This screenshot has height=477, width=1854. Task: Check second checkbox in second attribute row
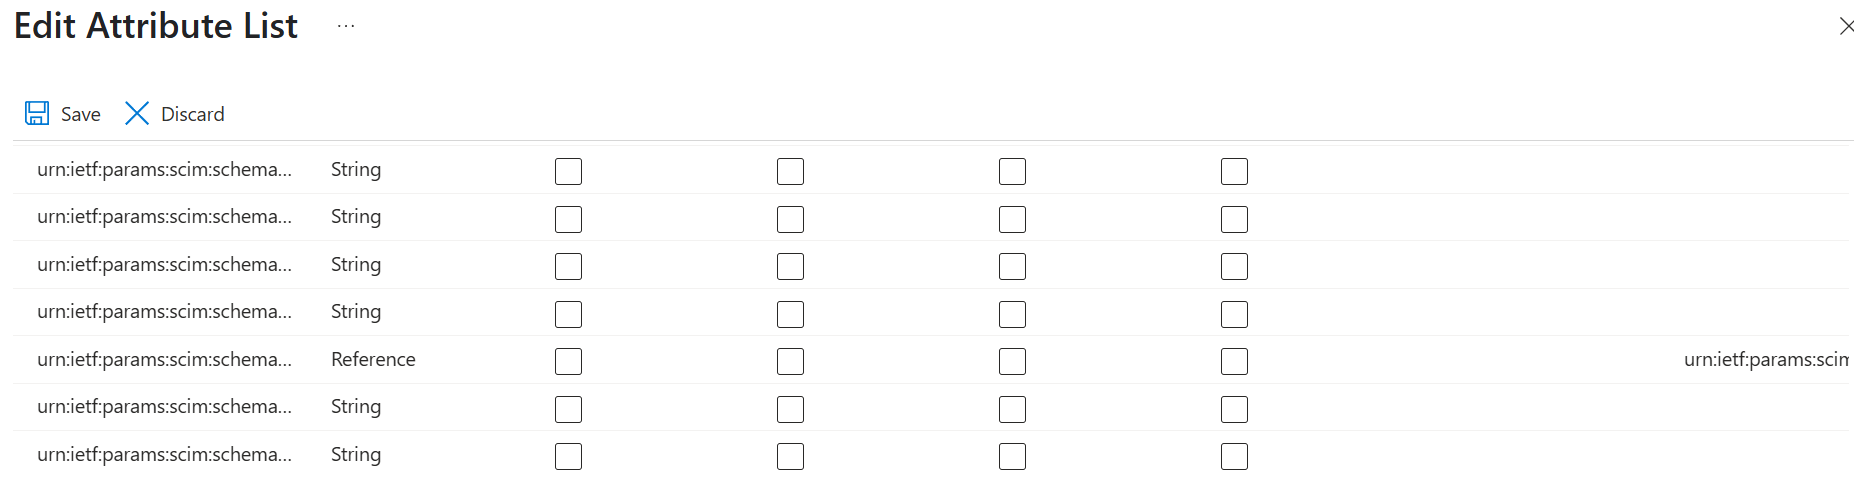click(790, 219)
